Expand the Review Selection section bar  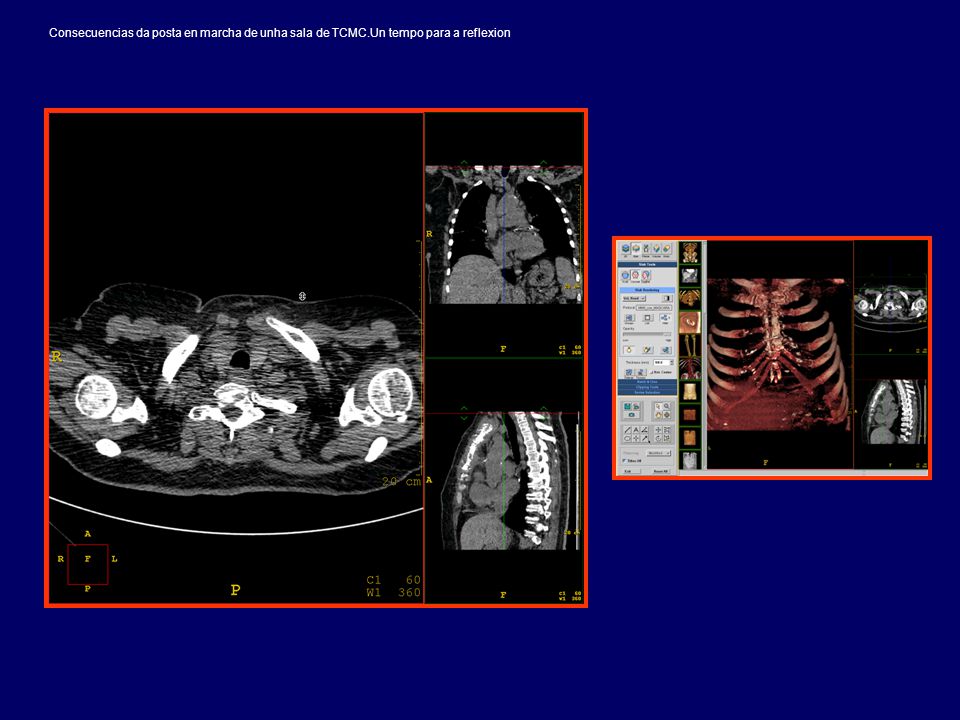point(647,392)
